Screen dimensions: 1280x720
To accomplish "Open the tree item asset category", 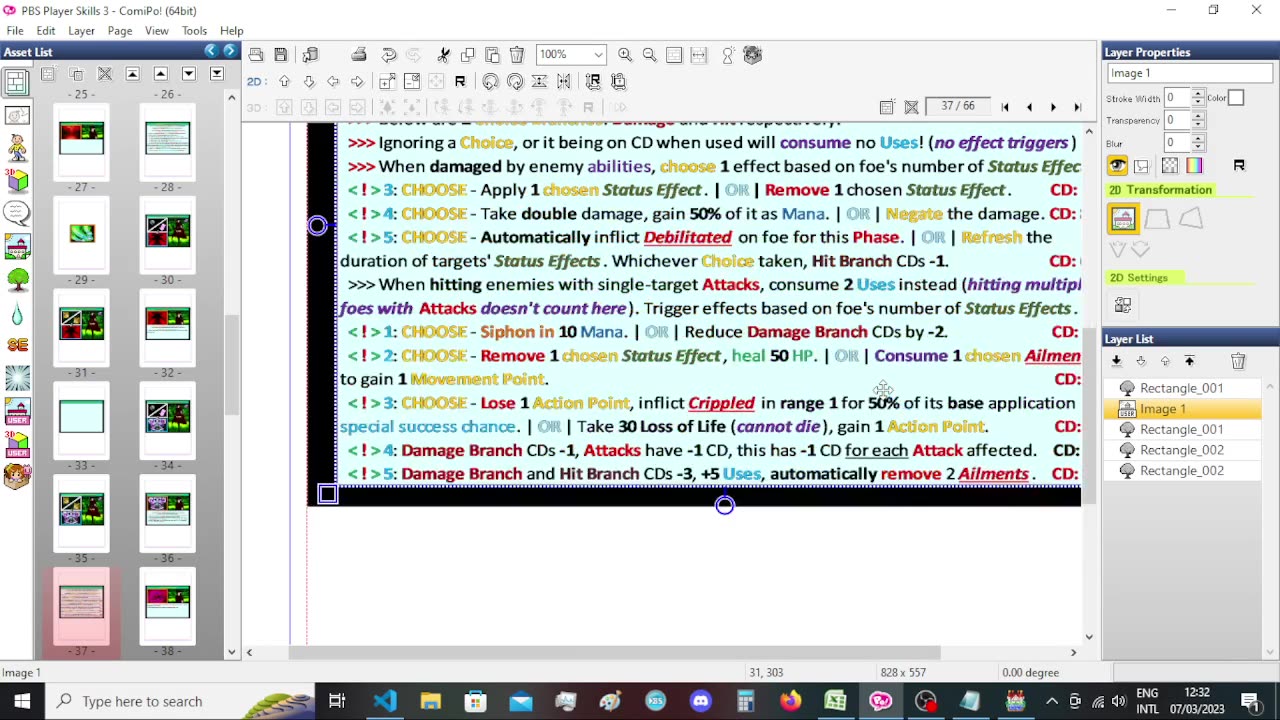I will (17, 279).
